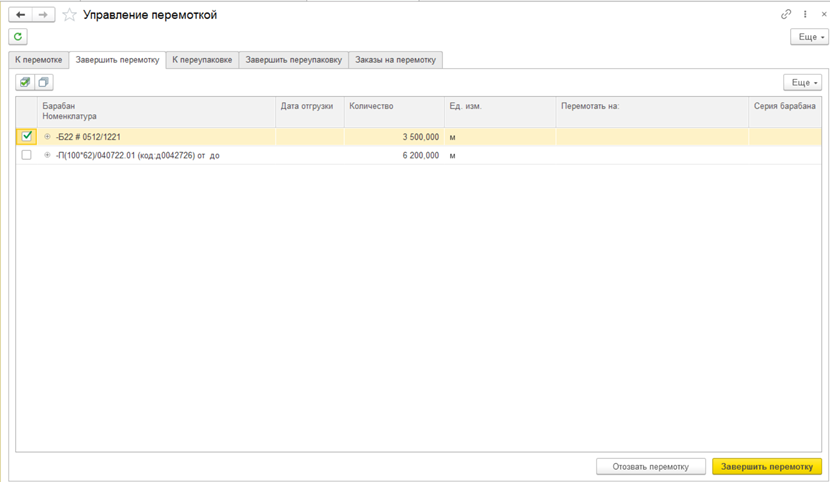Select the 3 500,000 quantity cell
Viewport: 830px width, 482px height.
pos(394,137)
